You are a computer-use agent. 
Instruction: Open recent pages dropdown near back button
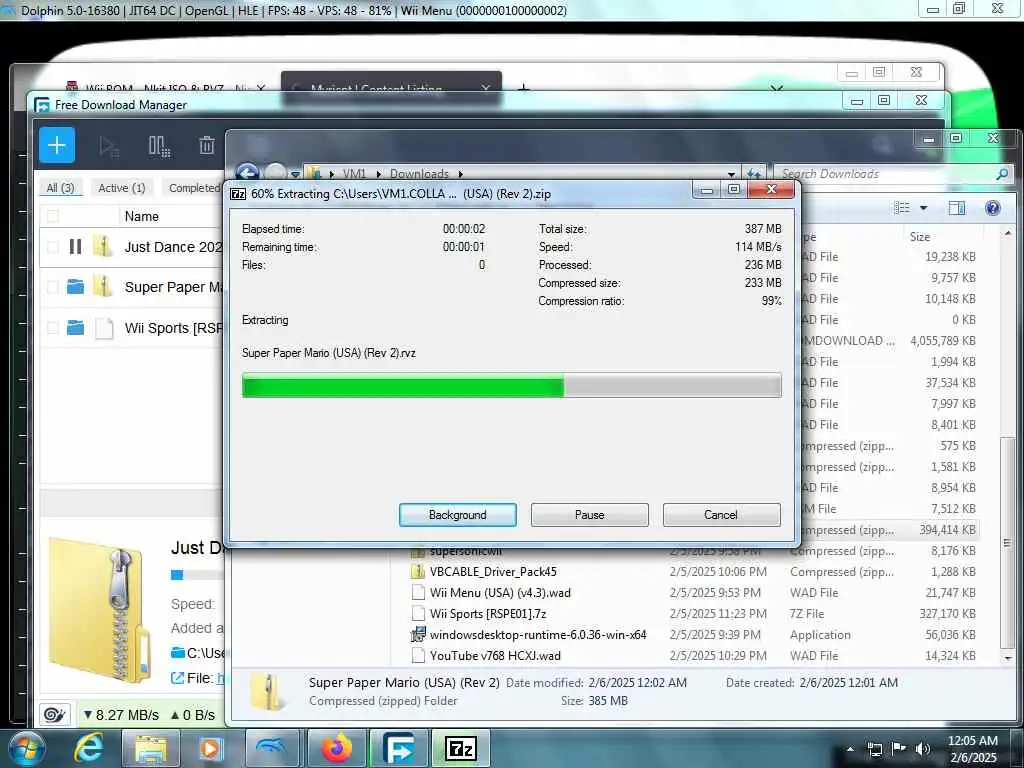(295, 174)
